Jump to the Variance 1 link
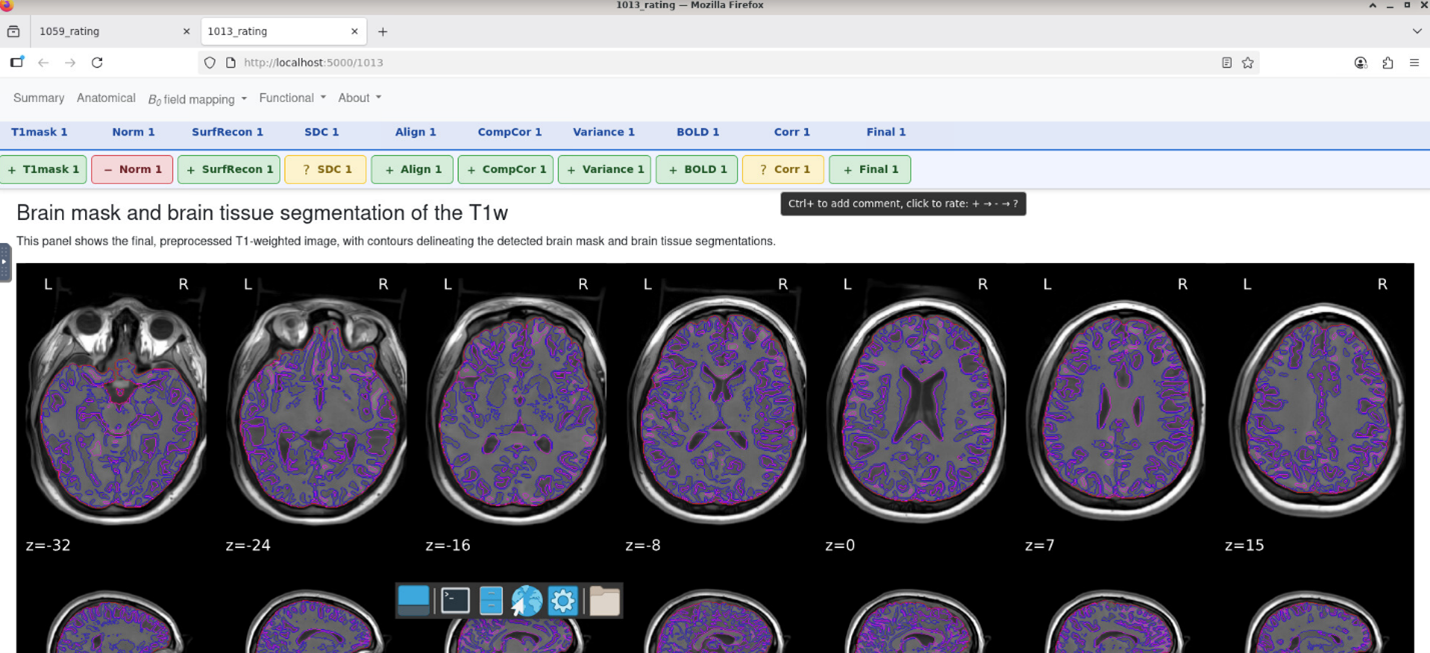The height and width of the screenshot is (653, 1430). pos(604,132)
